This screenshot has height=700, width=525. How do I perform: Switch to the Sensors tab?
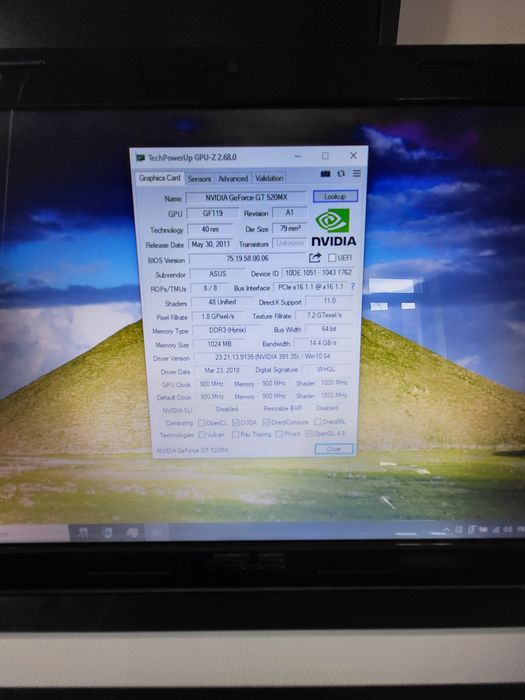199,179
